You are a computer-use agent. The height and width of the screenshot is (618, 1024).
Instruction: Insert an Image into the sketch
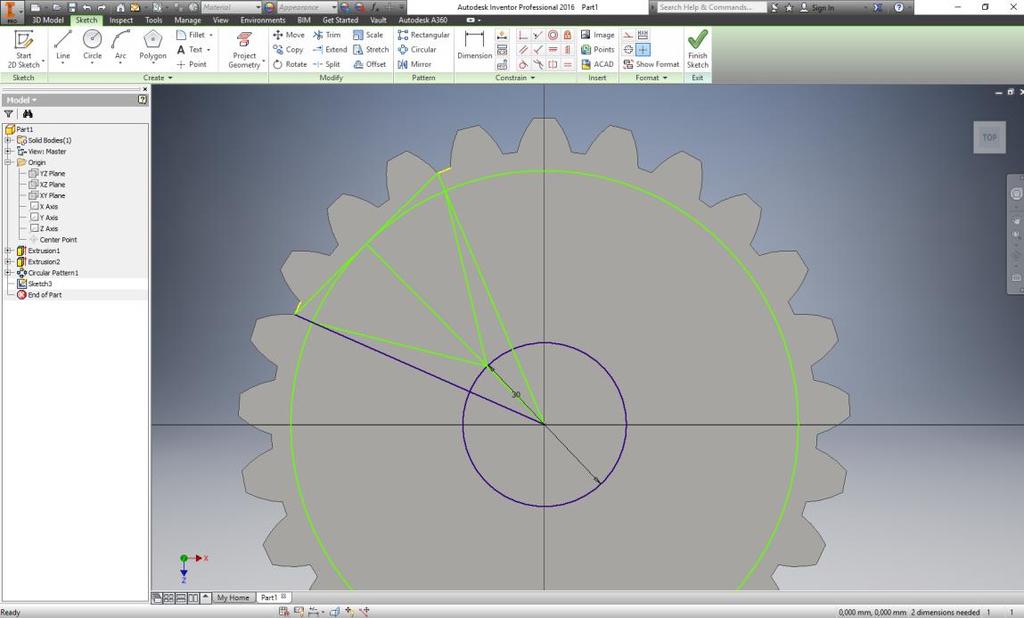(598, 35)
